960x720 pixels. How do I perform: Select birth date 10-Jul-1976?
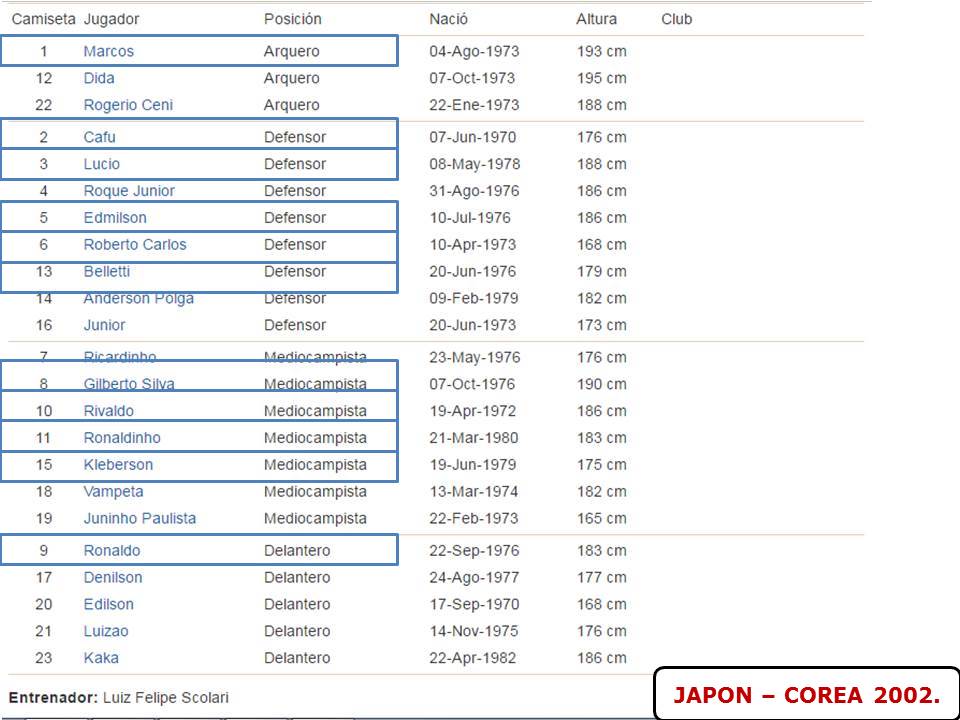(470, 218)
